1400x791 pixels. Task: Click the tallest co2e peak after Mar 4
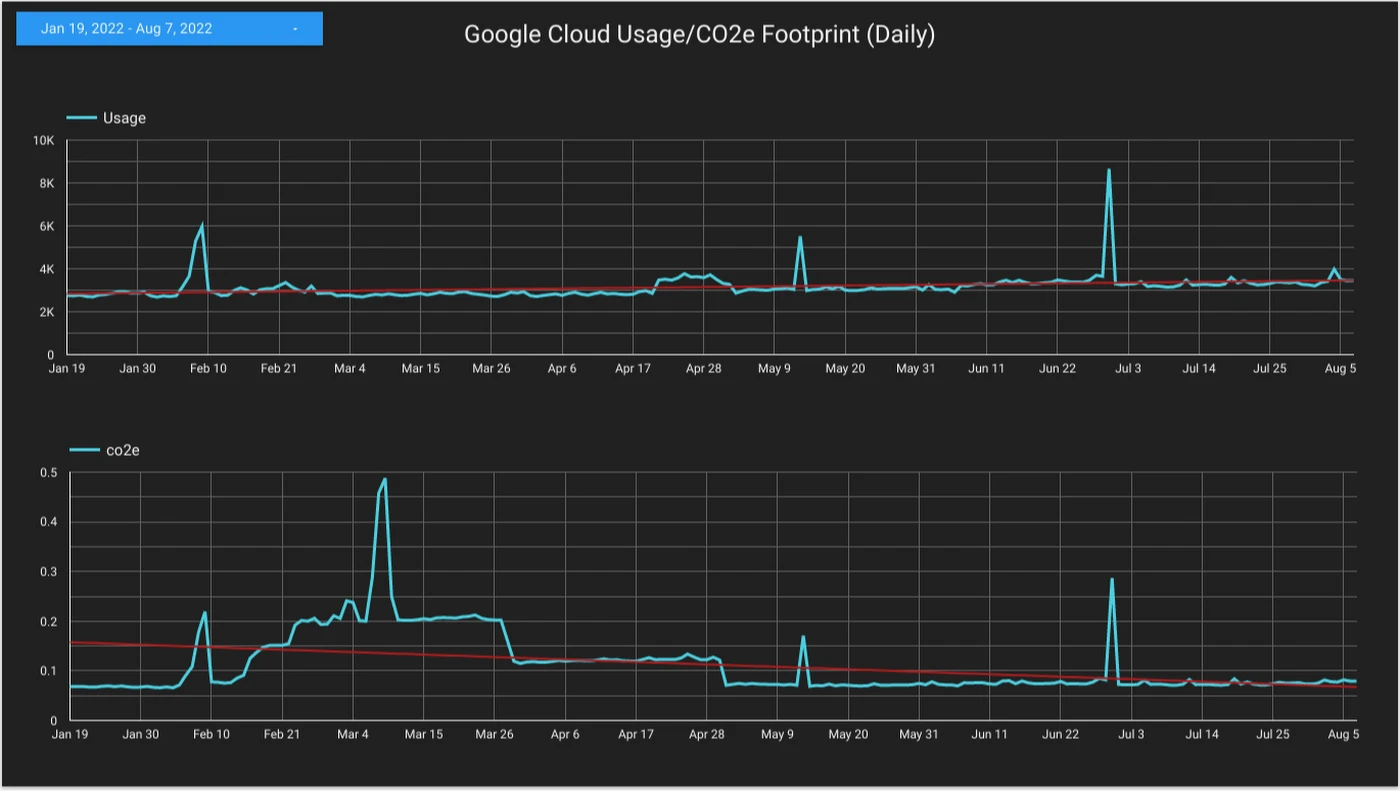[x=385, y=479]
